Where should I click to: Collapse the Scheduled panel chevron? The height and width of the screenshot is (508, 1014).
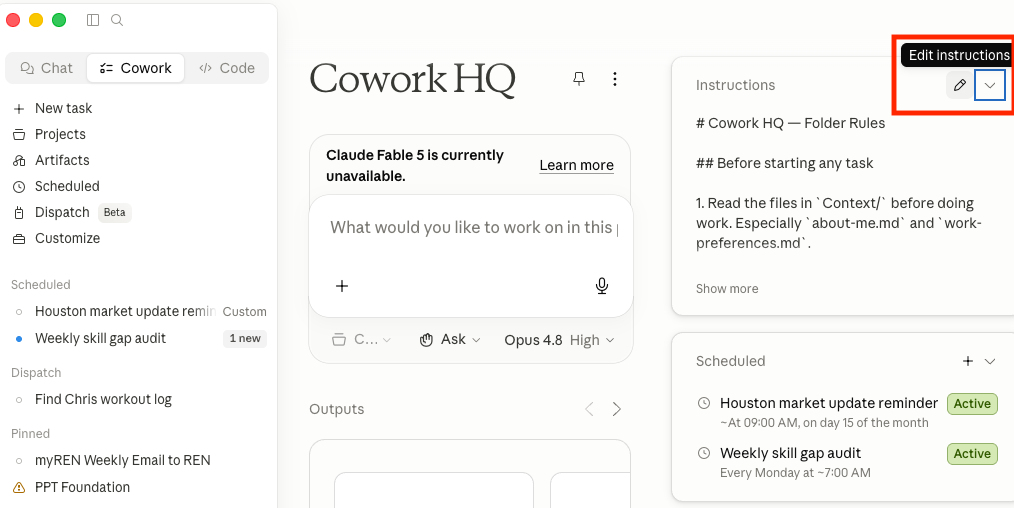(990, 361)
